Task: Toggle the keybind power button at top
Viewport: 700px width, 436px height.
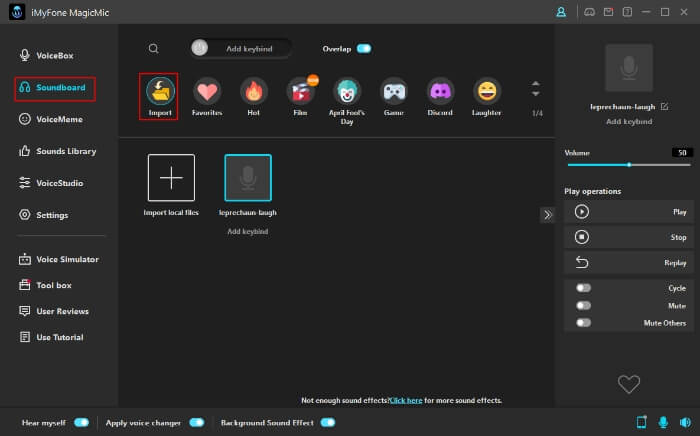Action: [200, 48]
